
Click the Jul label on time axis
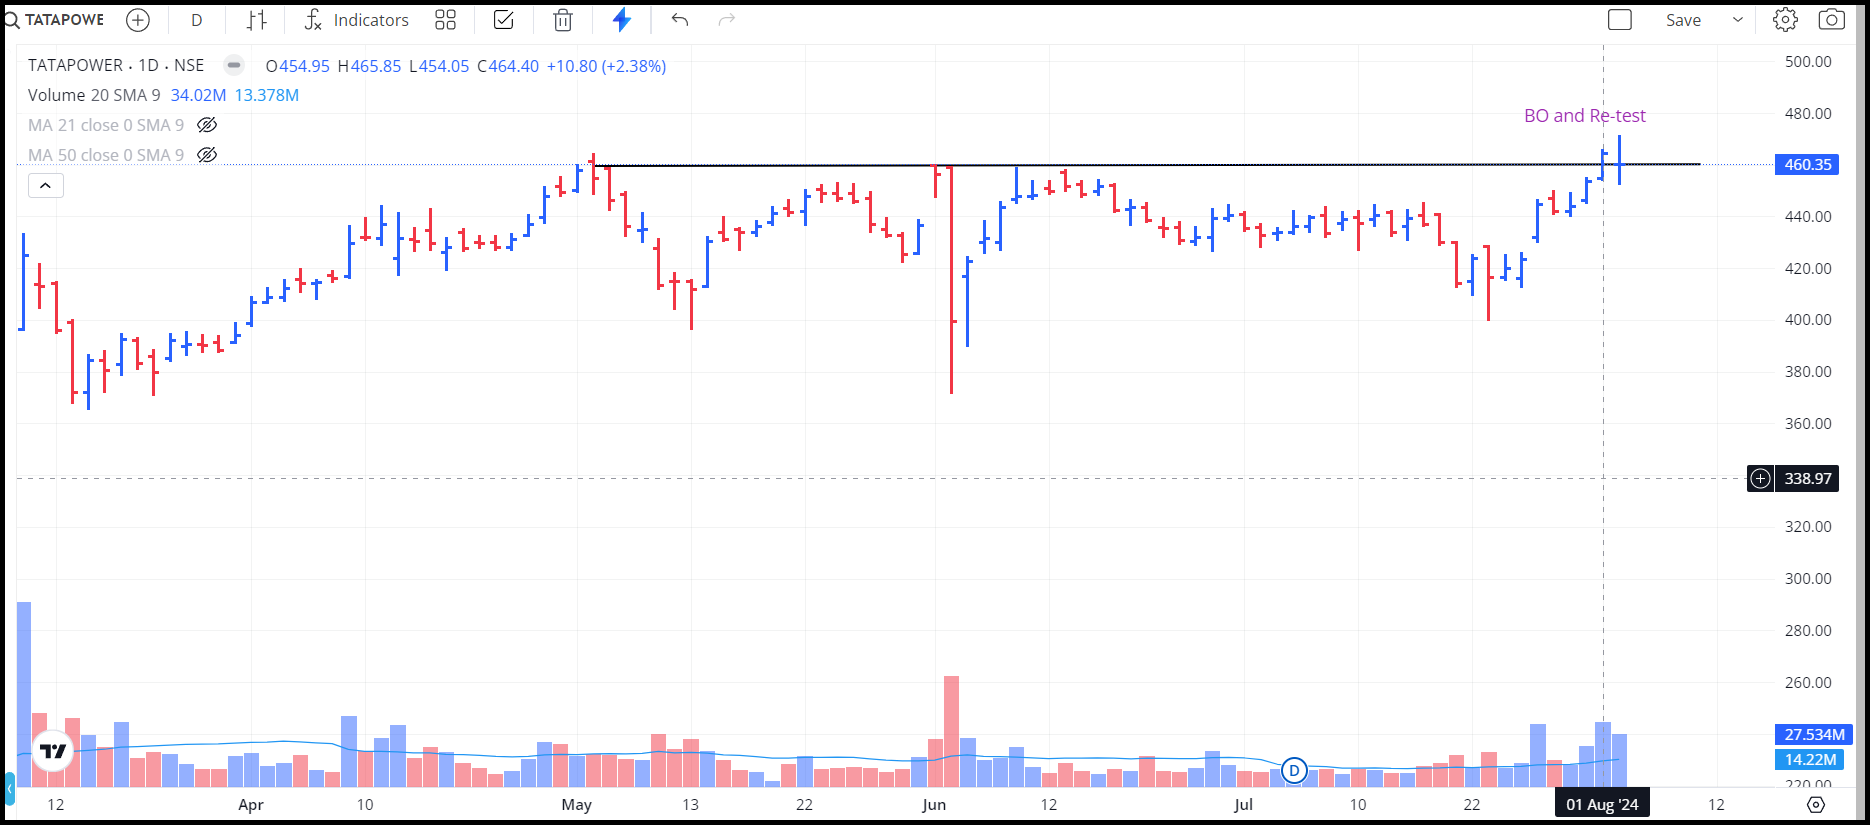tap(1243, 804)
